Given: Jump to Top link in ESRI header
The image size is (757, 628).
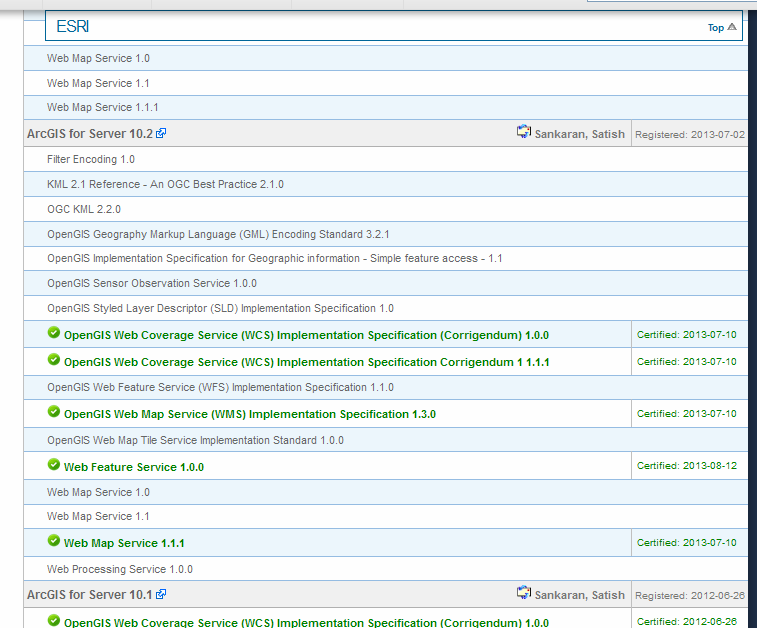Looking at the screenshot, I should click(715, 28).
